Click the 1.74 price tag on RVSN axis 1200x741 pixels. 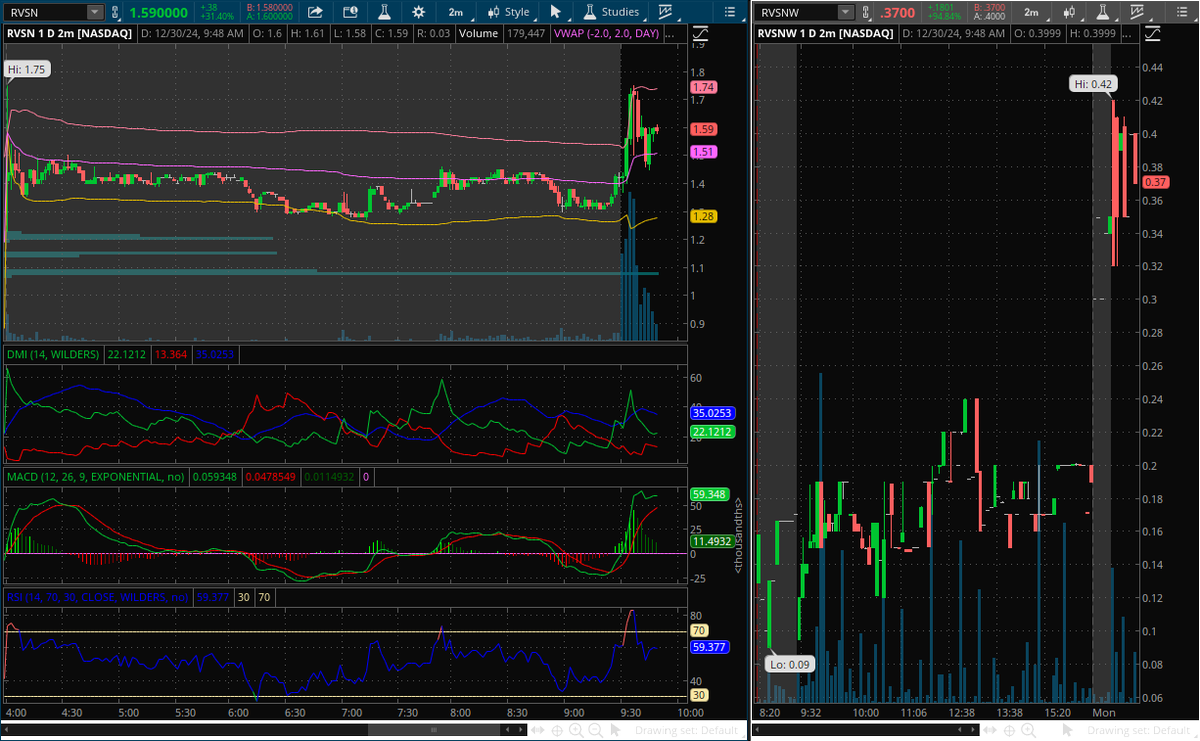(x=703, y=88)
